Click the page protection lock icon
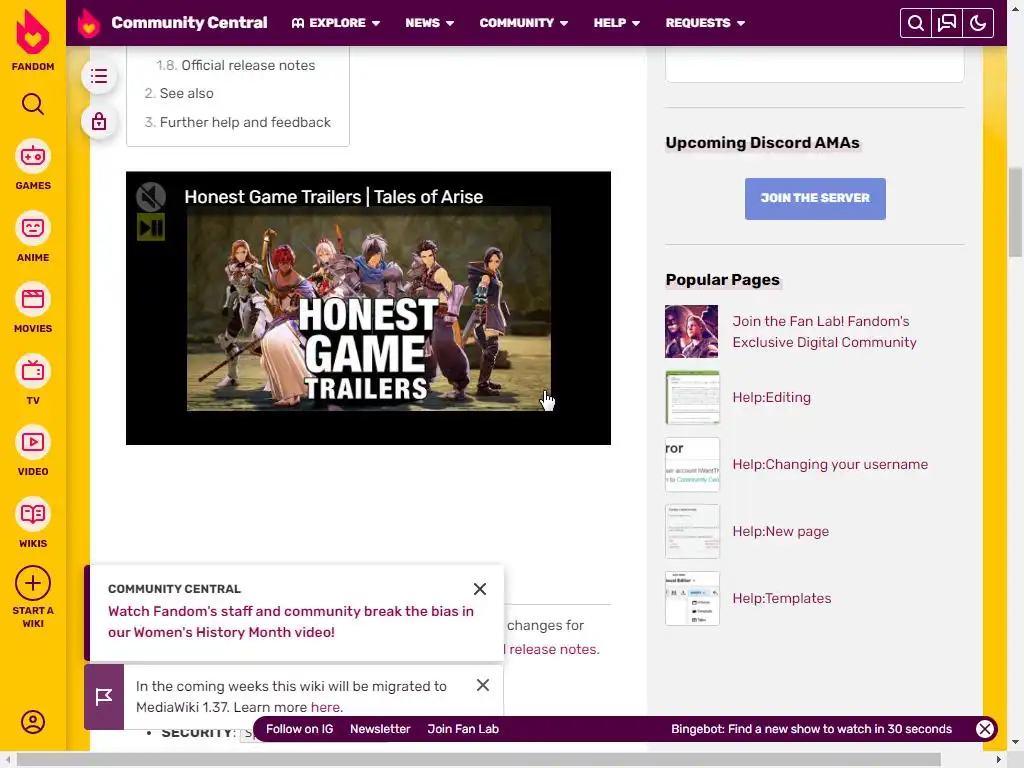 coord(99,121)
